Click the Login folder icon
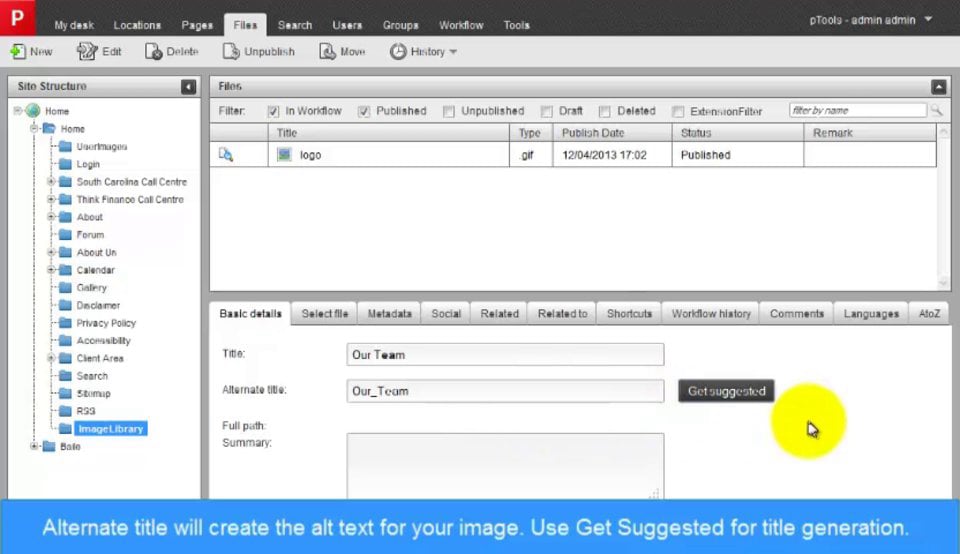 [65, 164]
